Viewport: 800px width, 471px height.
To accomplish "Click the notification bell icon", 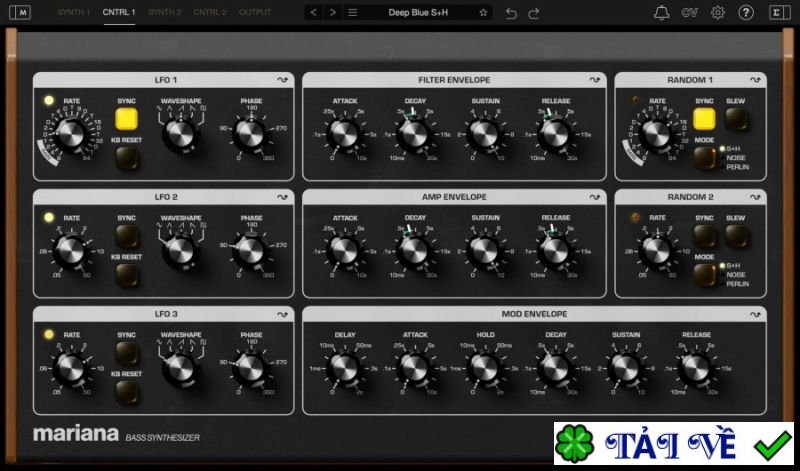I will 662,13.
